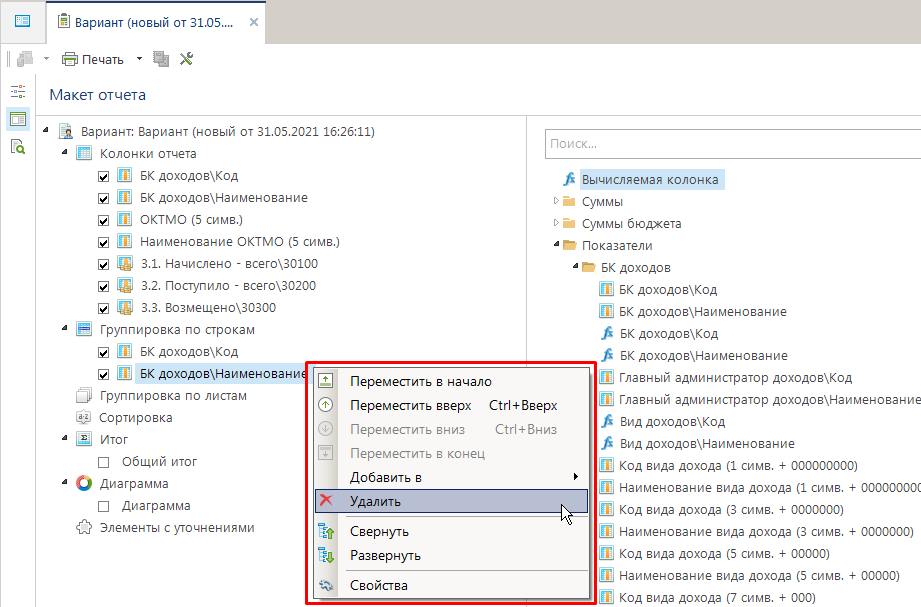
Task: Select Код вида дохода (1 симв. + 000000000)
Action: 738,466
